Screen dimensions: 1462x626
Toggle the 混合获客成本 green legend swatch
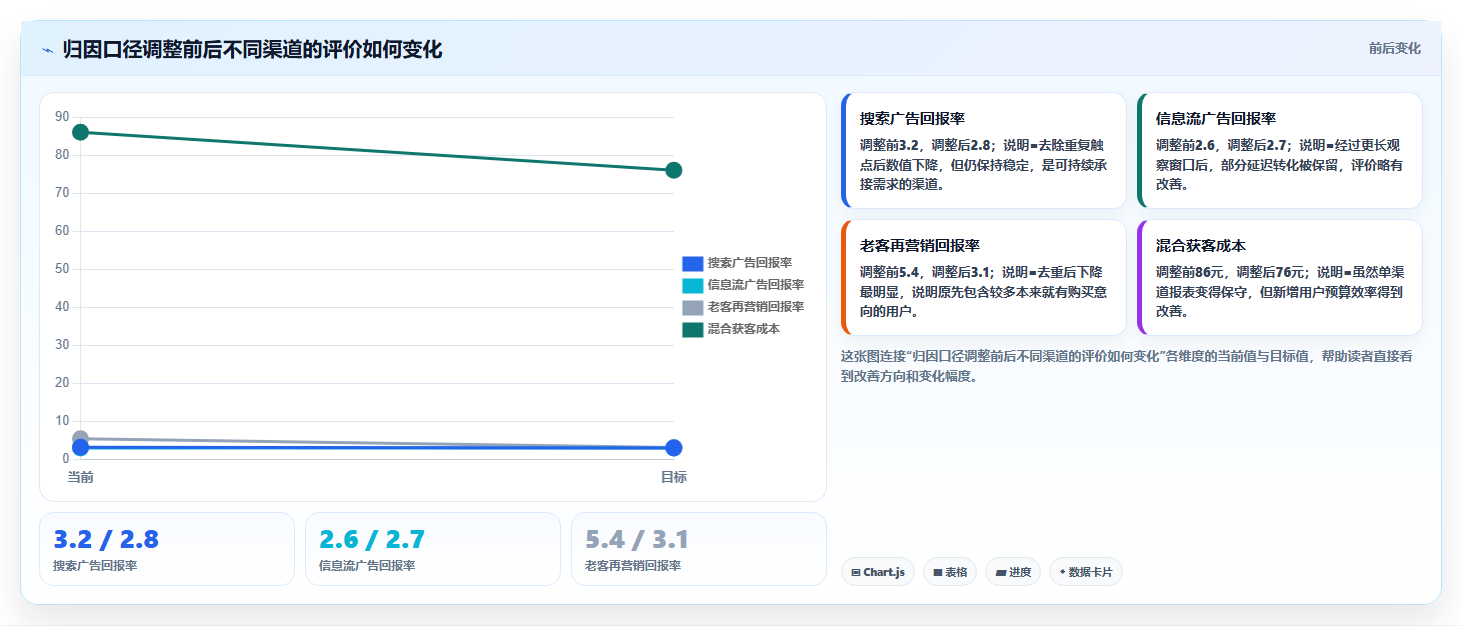pos(693,329)
